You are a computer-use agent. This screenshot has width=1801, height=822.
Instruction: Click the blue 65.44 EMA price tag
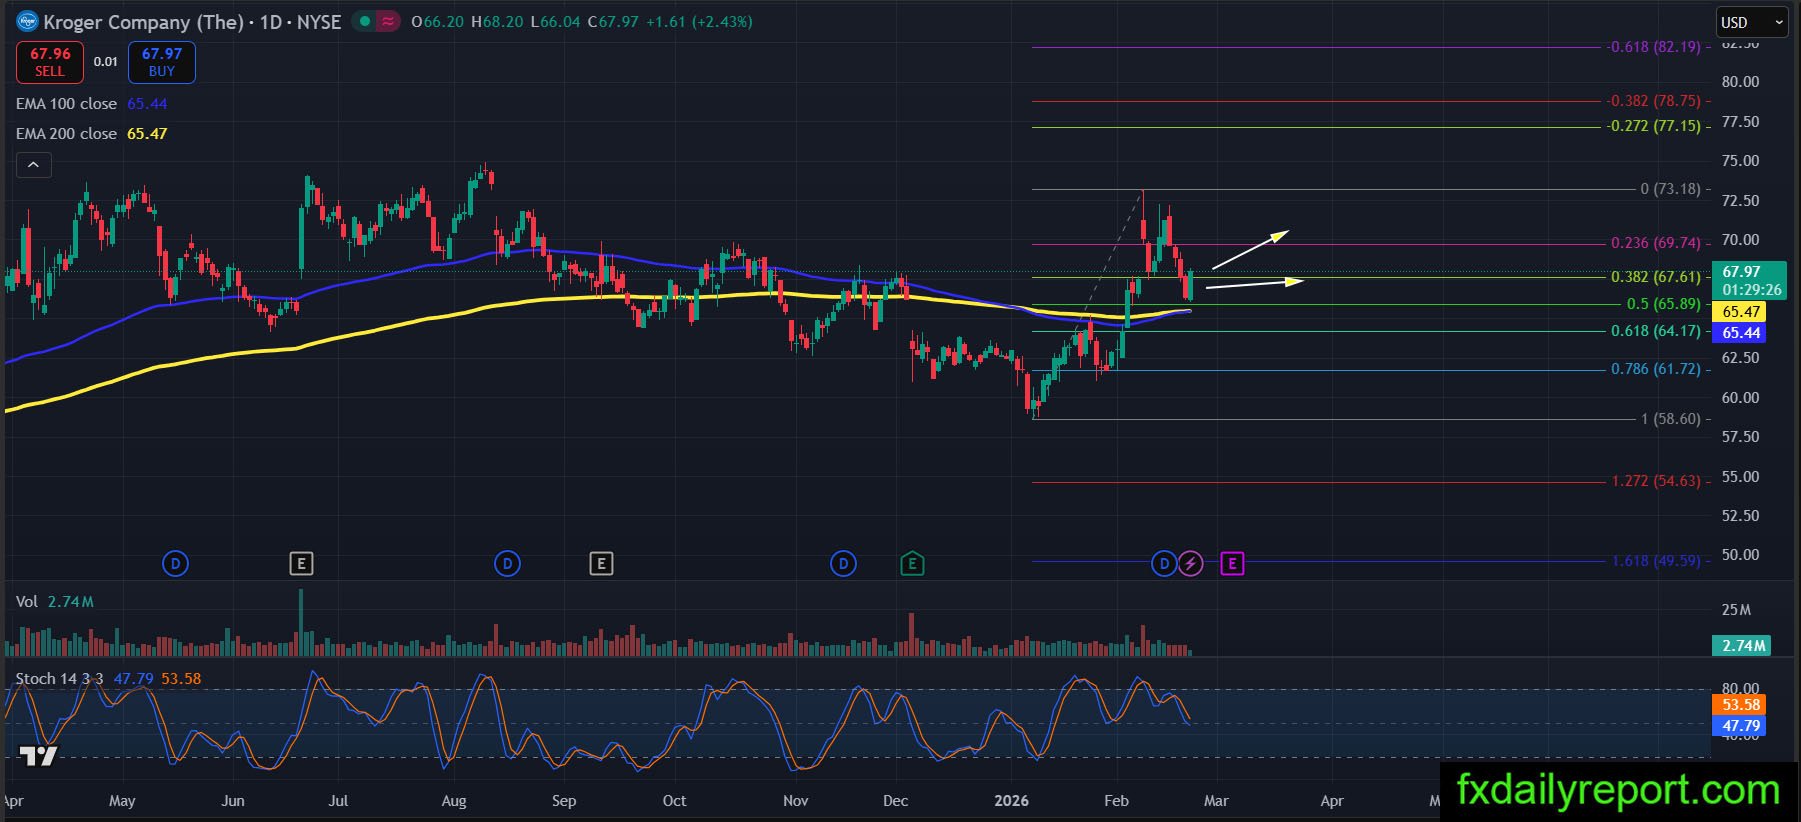pyautogui.click(x=1741, y=333)
